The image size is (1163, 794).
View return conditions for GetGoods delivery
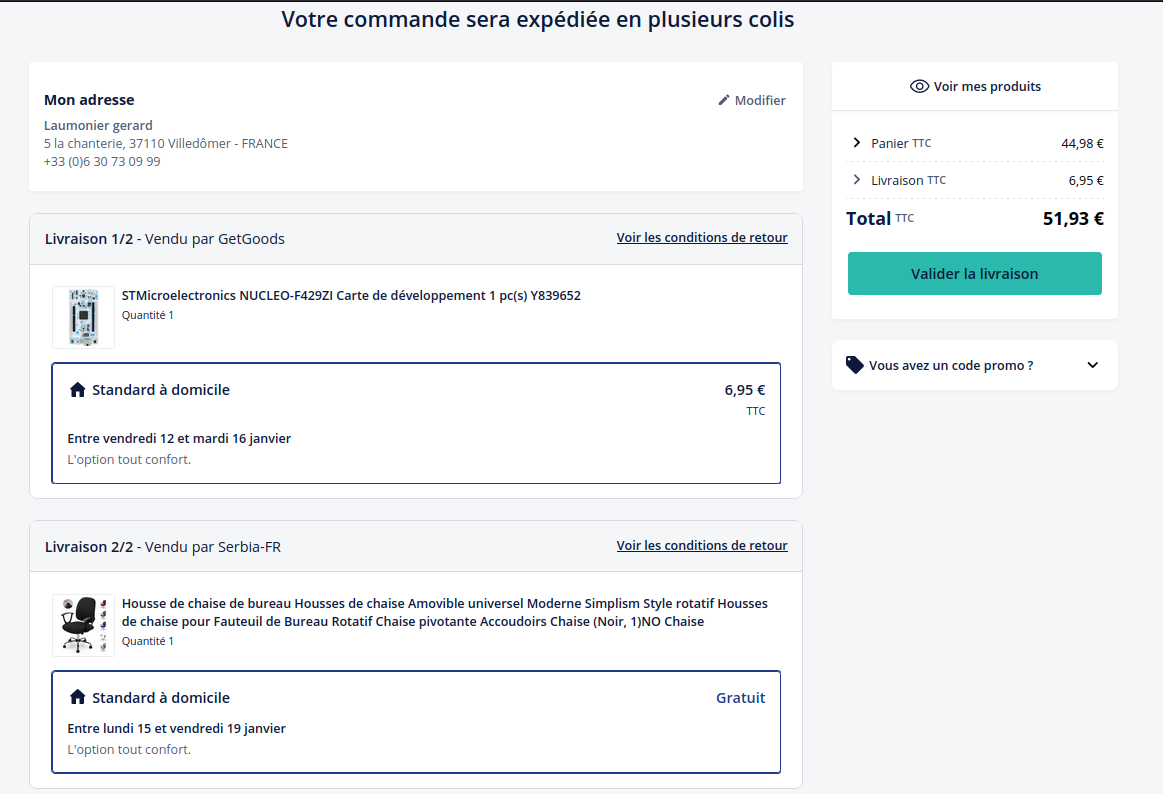(x=701, y=238)
